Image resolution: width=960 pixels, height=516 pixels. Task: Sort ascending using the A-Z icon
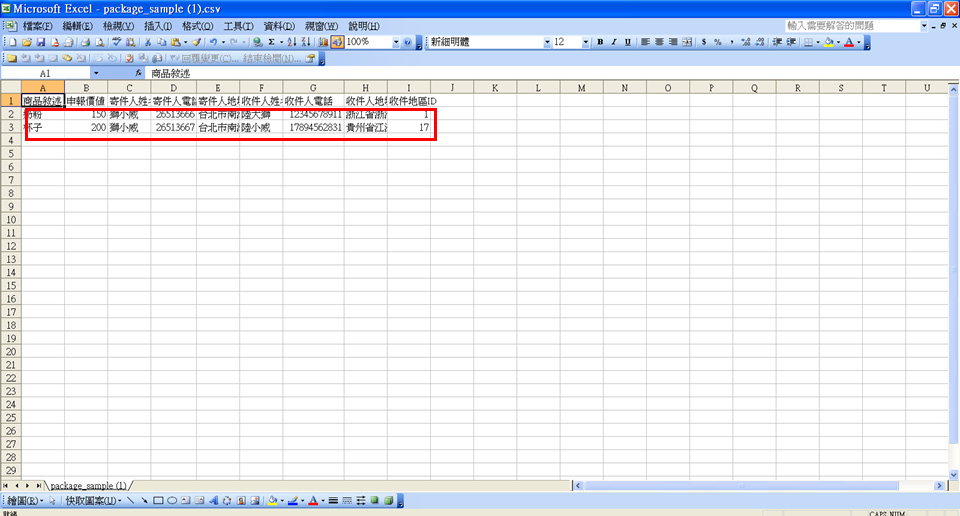(x=290, y=43)
